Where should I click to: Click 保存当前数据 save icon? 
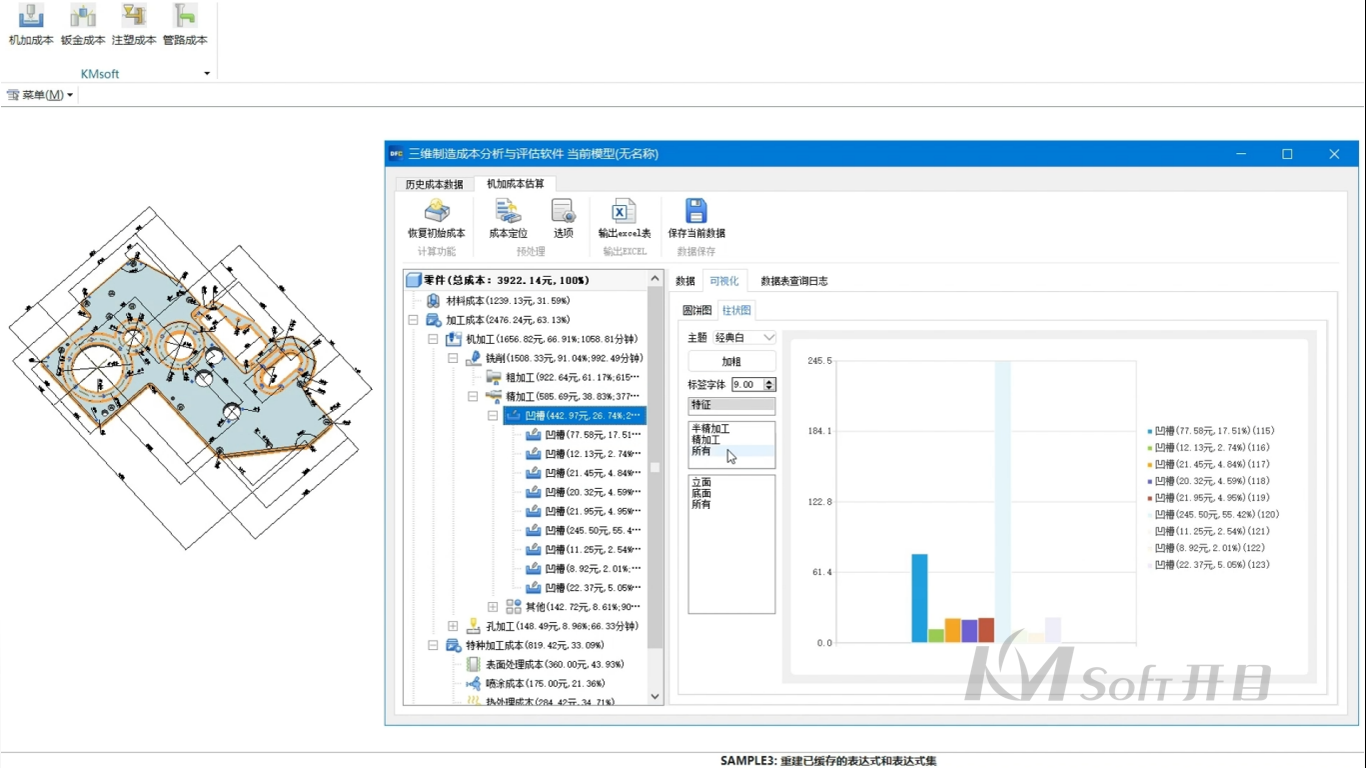[696, 212]
